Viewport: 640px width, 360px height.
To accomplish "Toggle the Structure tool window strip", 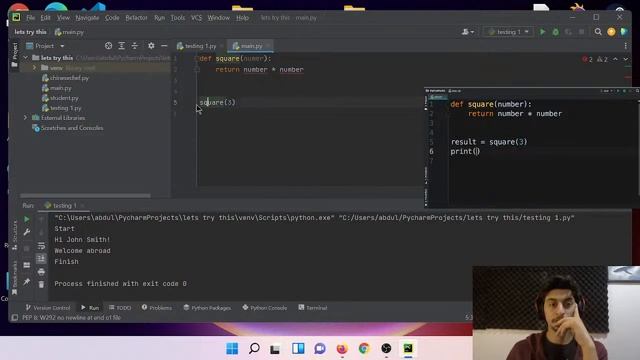I will pyautogui.click(x=15, y=236).
